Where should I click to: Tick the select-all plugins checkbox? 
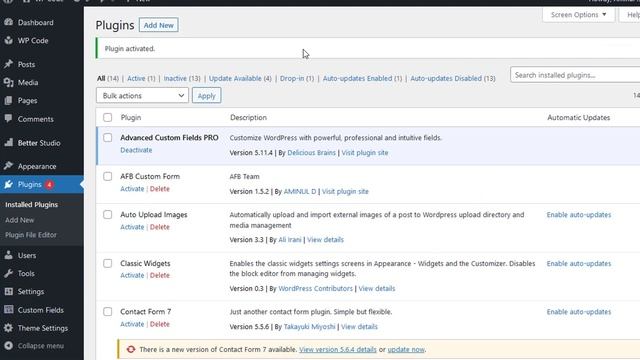107,118
